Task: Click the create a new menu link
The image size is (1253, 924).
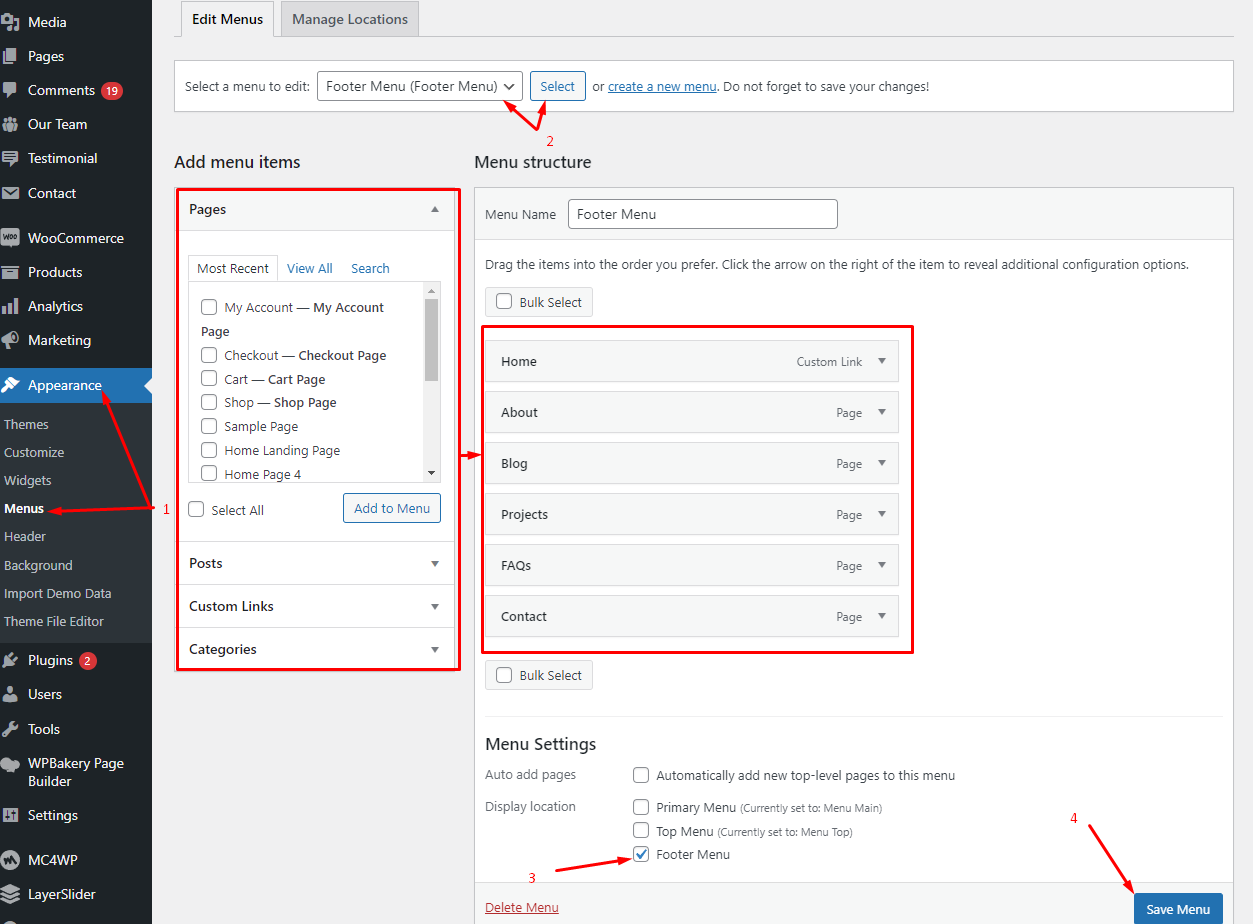Action: point(662,86)
